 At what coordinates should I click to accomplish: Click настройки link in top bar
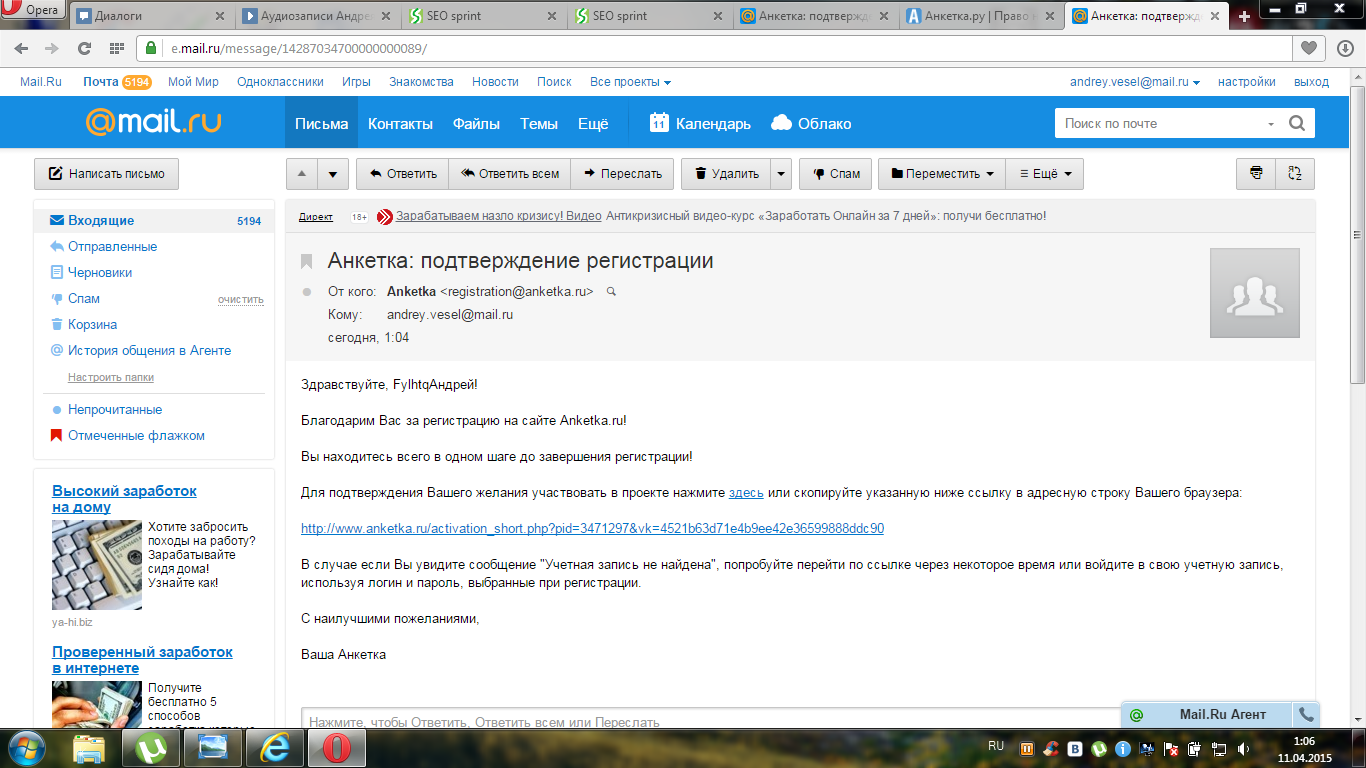[1246, 82]
